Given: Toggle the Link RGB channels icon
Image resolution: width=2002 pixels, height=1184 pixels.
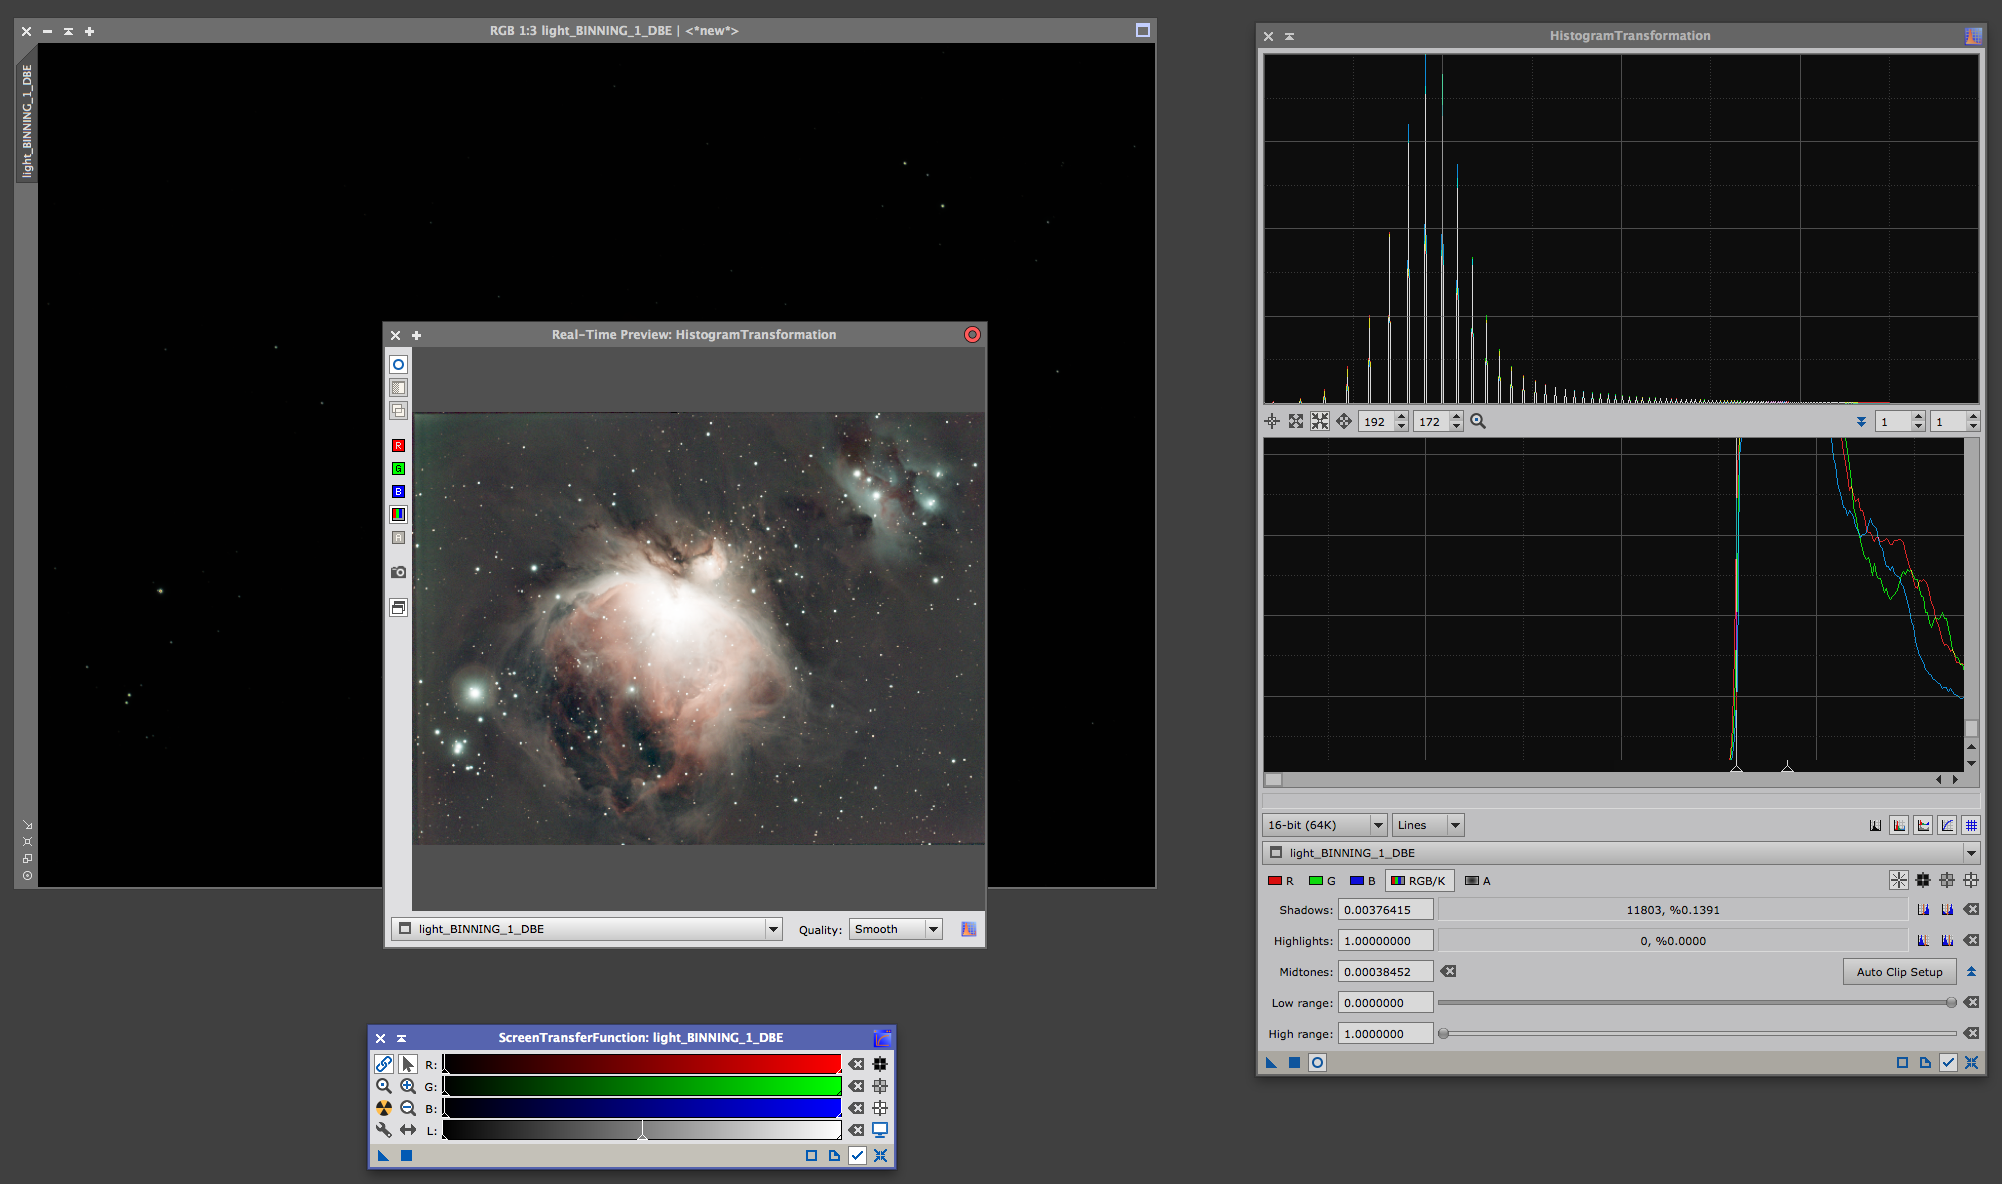Looking at the screenshot, I should pos(384,1064).
